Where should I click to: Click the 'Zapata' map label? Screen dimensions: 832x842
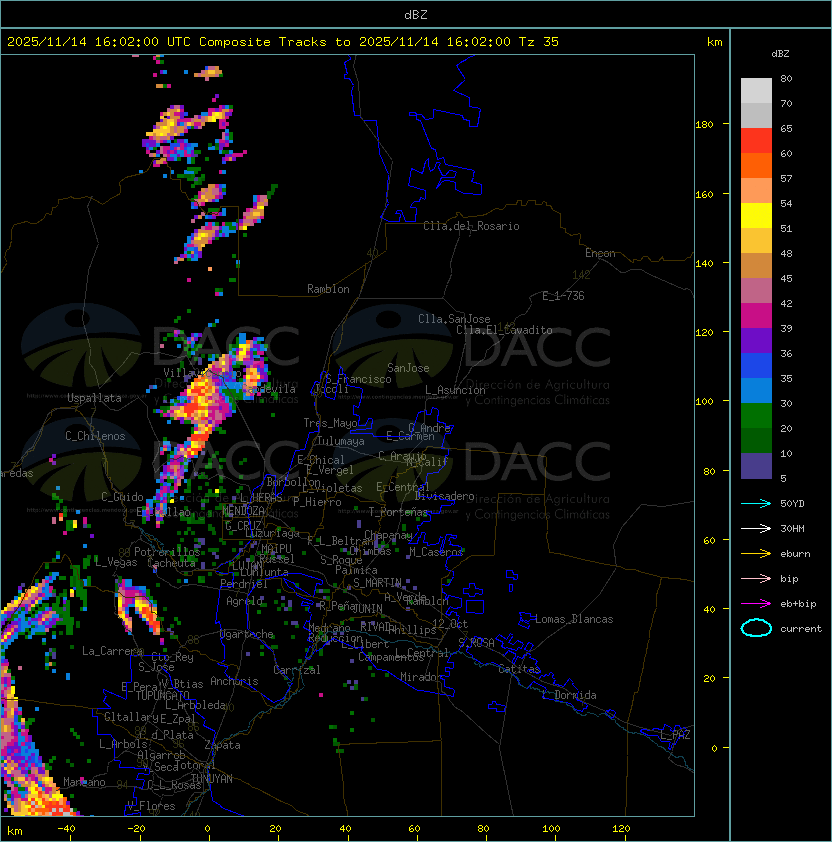click(222, 745)
